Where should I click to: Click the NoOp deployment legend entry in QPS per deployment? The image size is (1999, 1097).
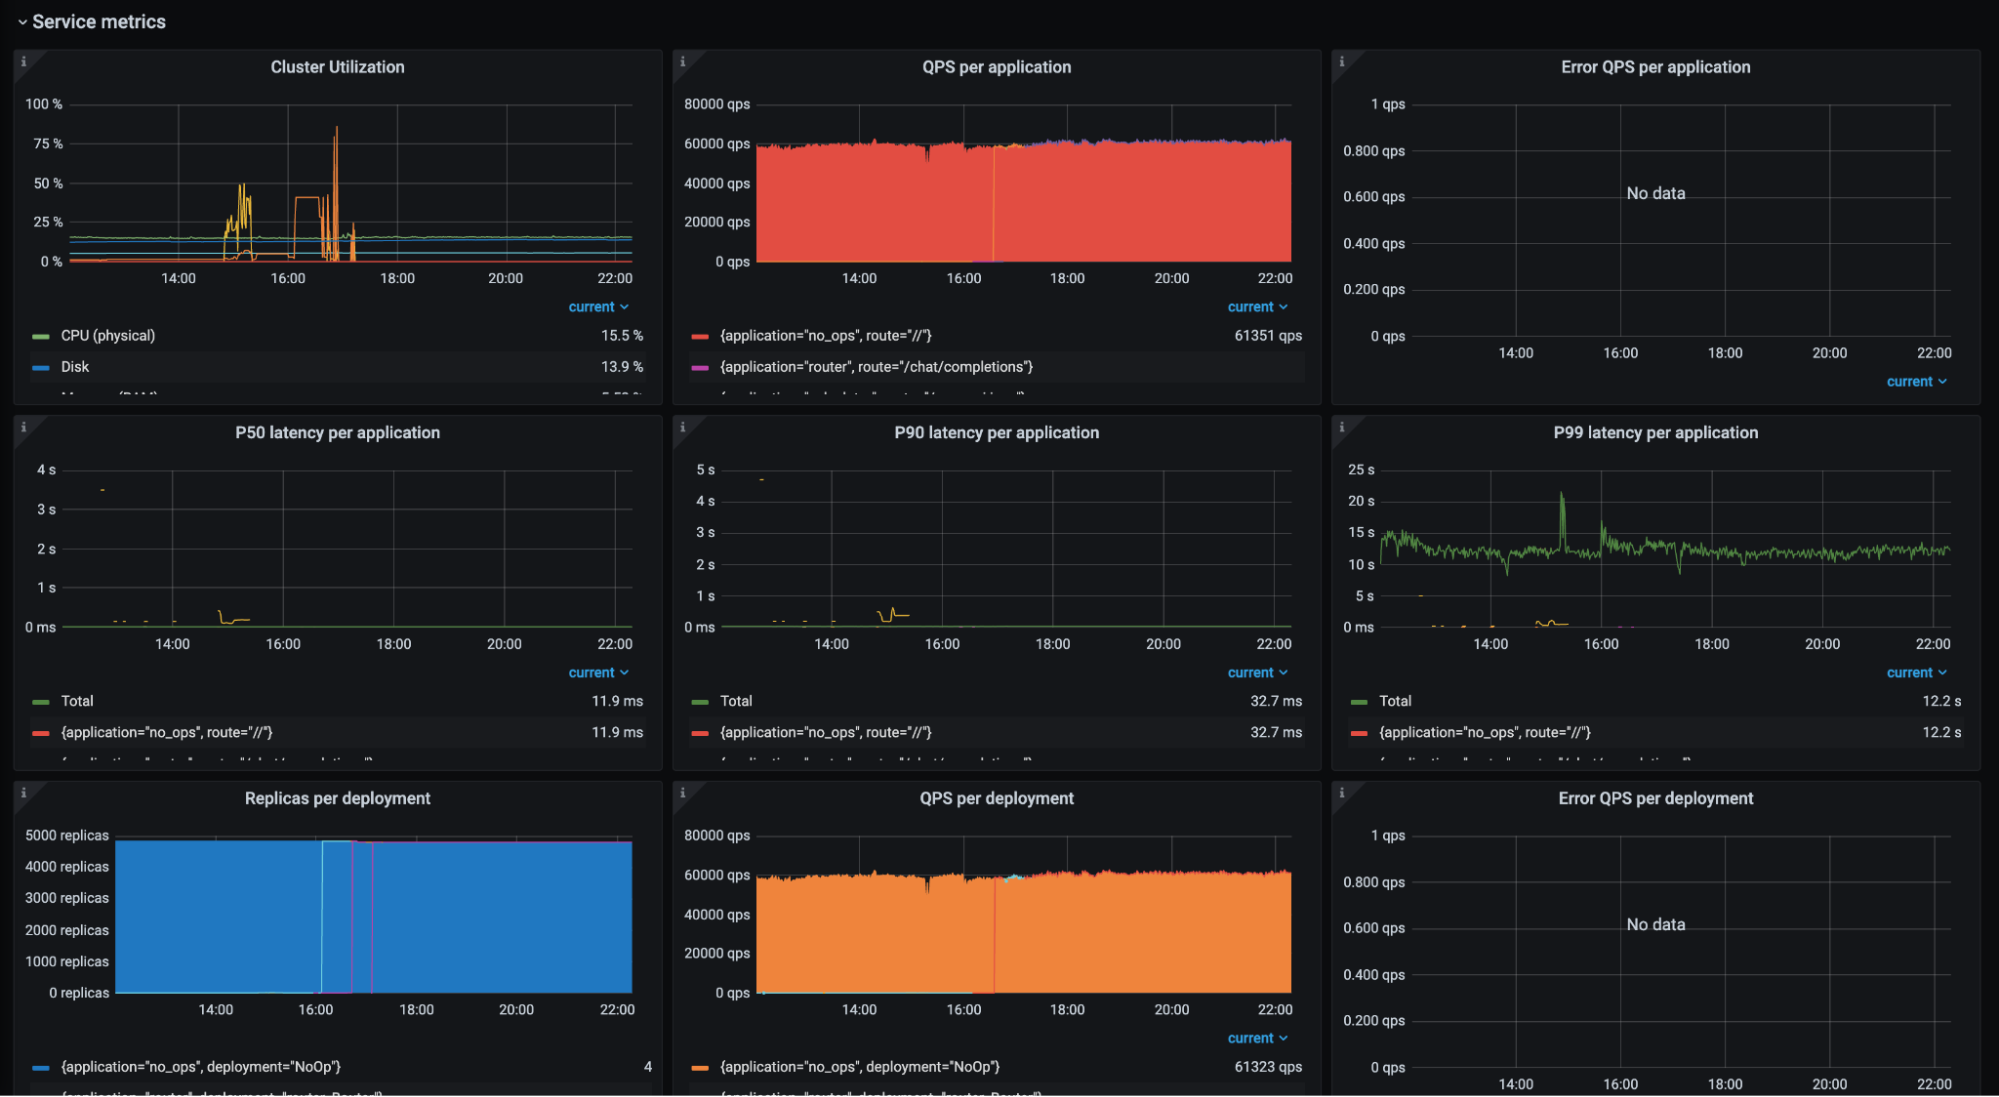click(859, 1067)
